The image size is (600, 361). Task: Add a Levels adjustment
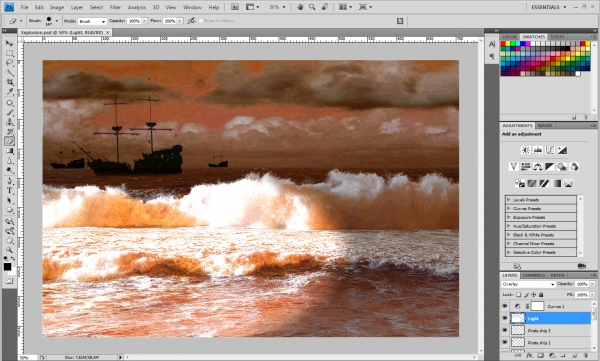click(538, 150)
